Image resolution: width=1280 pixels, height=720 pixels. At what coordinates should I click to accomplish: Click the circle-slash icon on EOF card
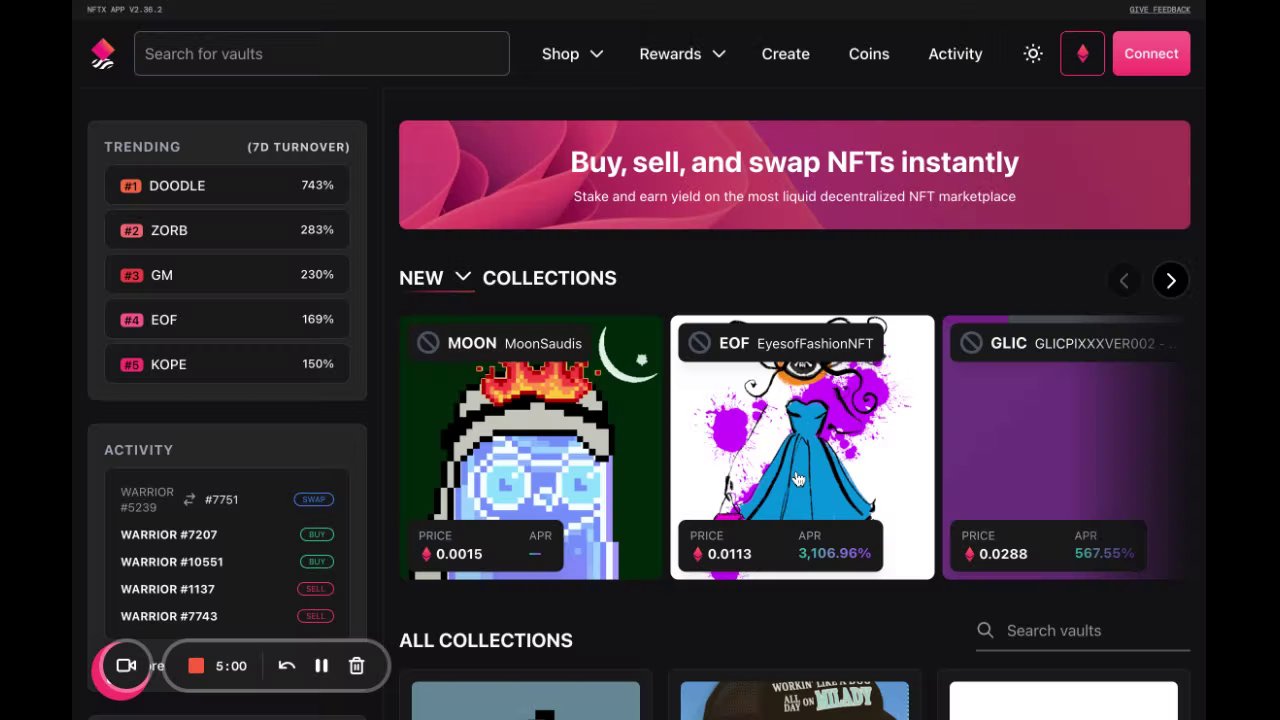(x=700, y=343)
